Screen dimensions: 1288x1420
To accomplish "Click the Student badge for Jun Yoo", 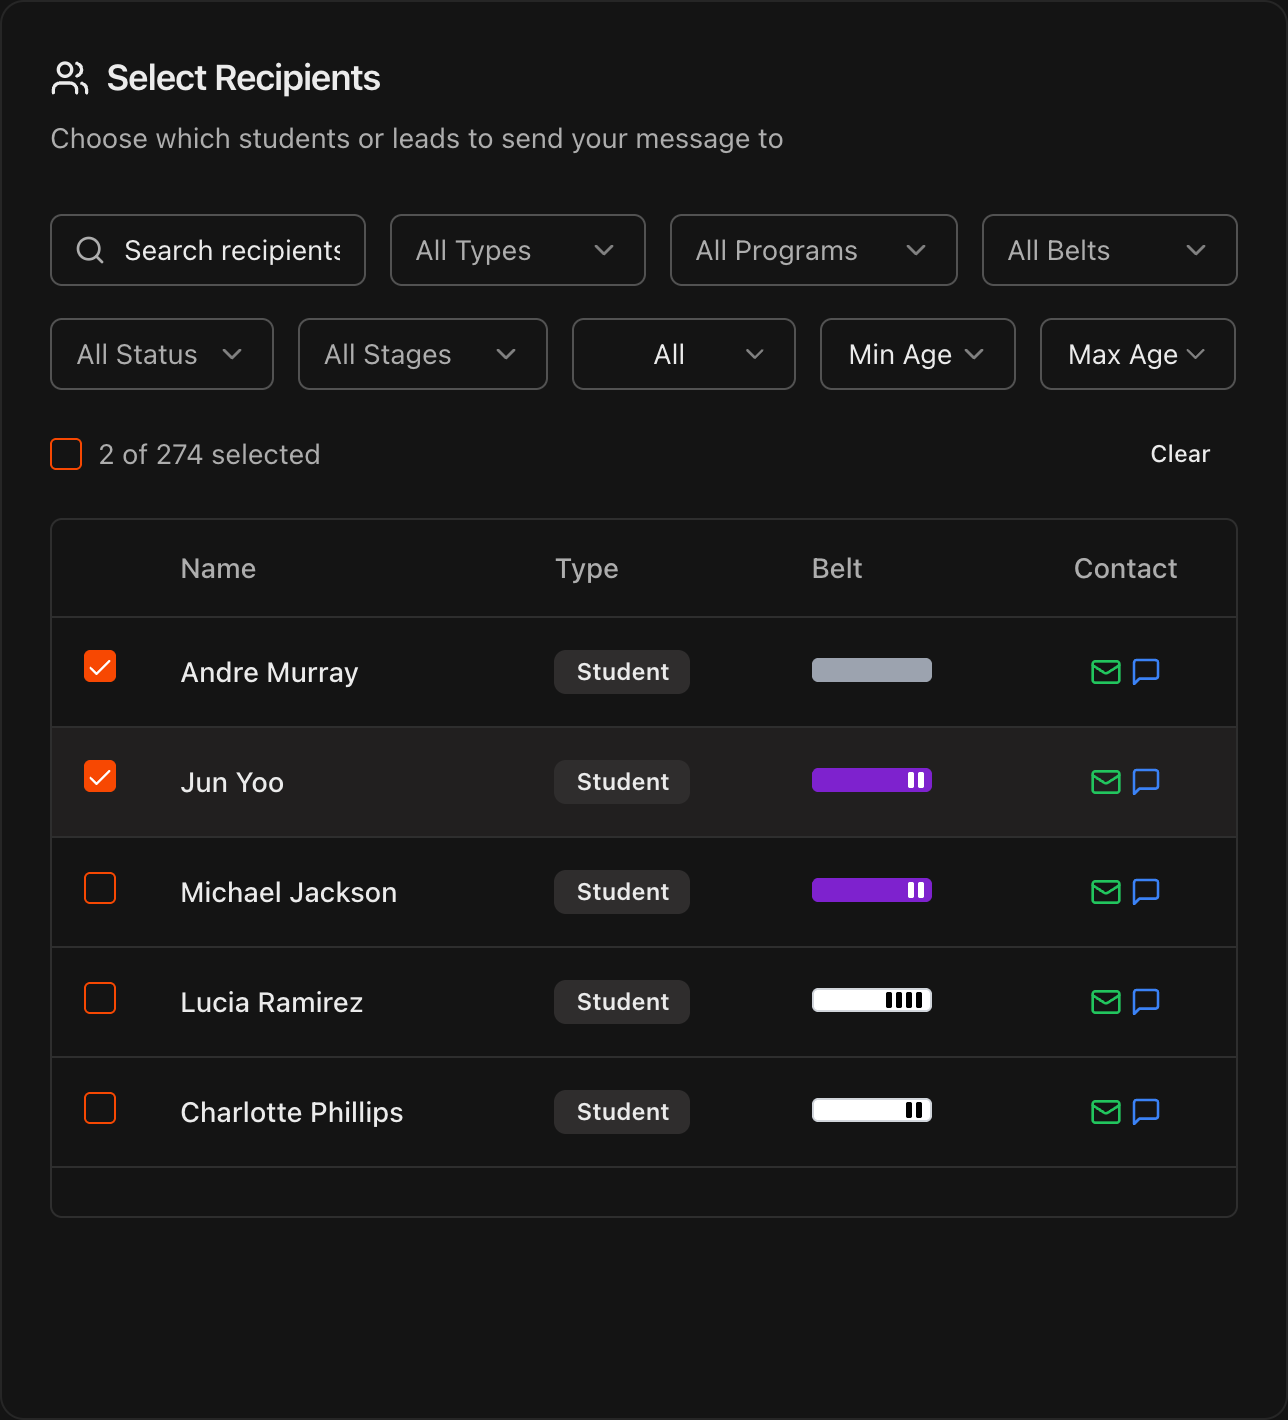I will (x=622, y=782).
